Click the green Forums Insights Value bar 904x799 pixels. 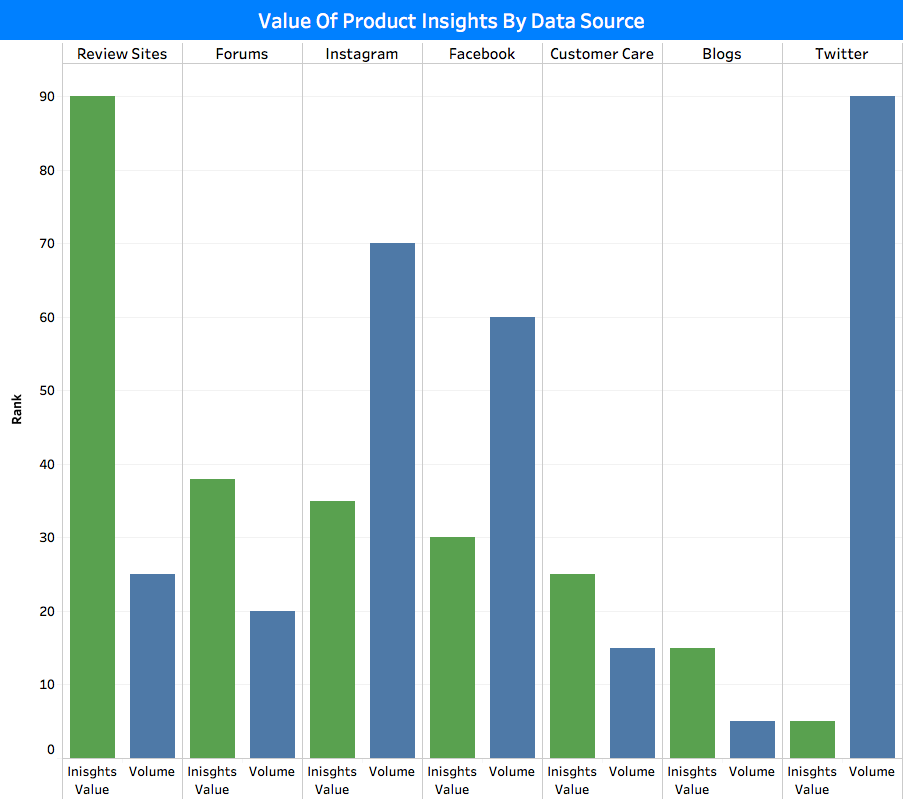212,618
